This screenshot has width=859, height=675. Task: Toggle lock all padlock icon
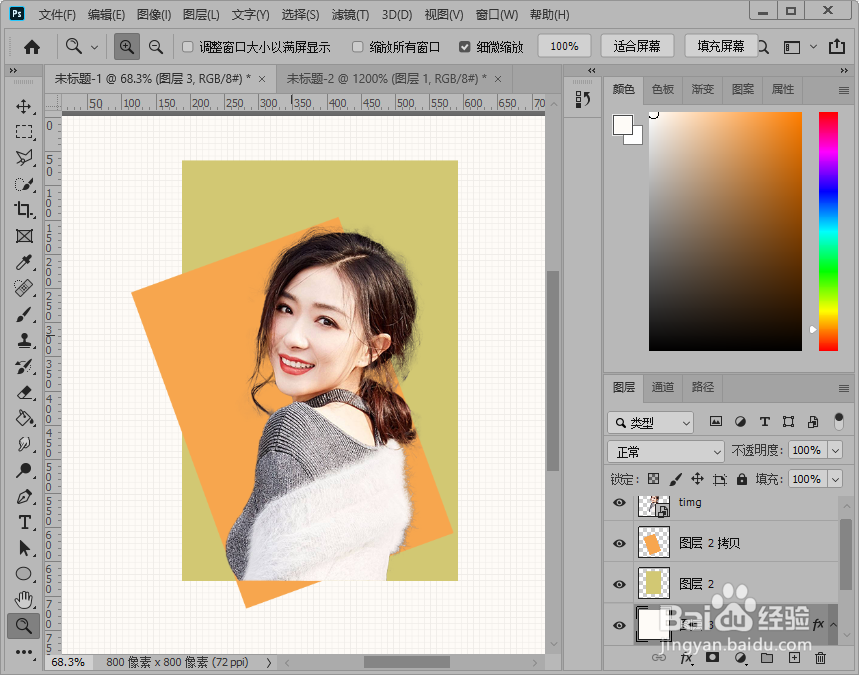pyautogui.click(x=742, y=479)
